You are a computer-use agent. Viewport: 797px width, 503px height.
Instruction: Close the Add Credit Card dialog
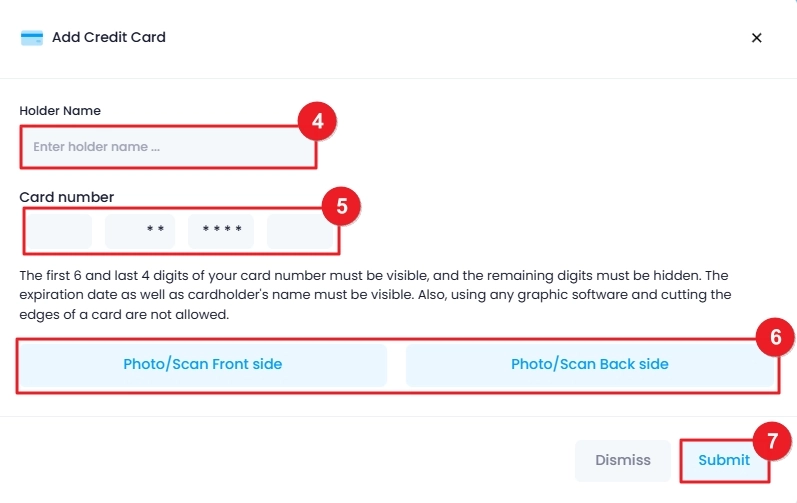click(x=756, y=38)
